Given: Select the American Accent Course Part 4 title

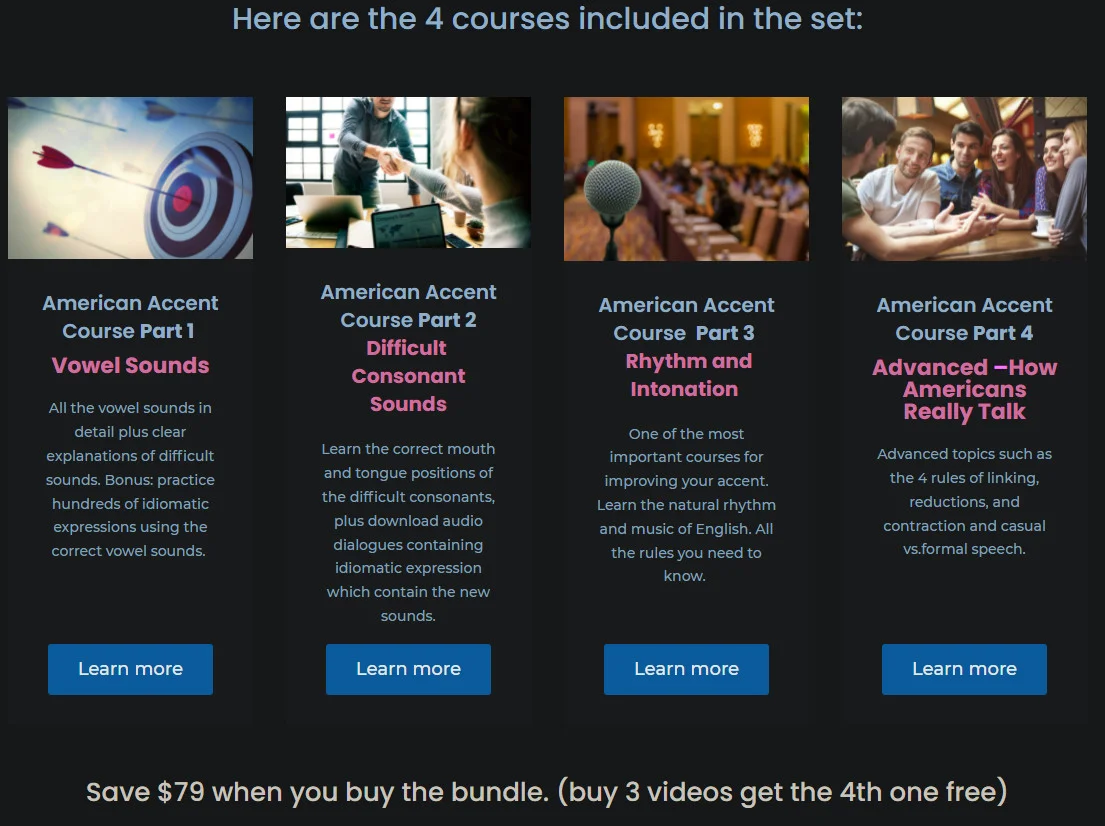Looking at the screenshot, I should click(964, 319).
